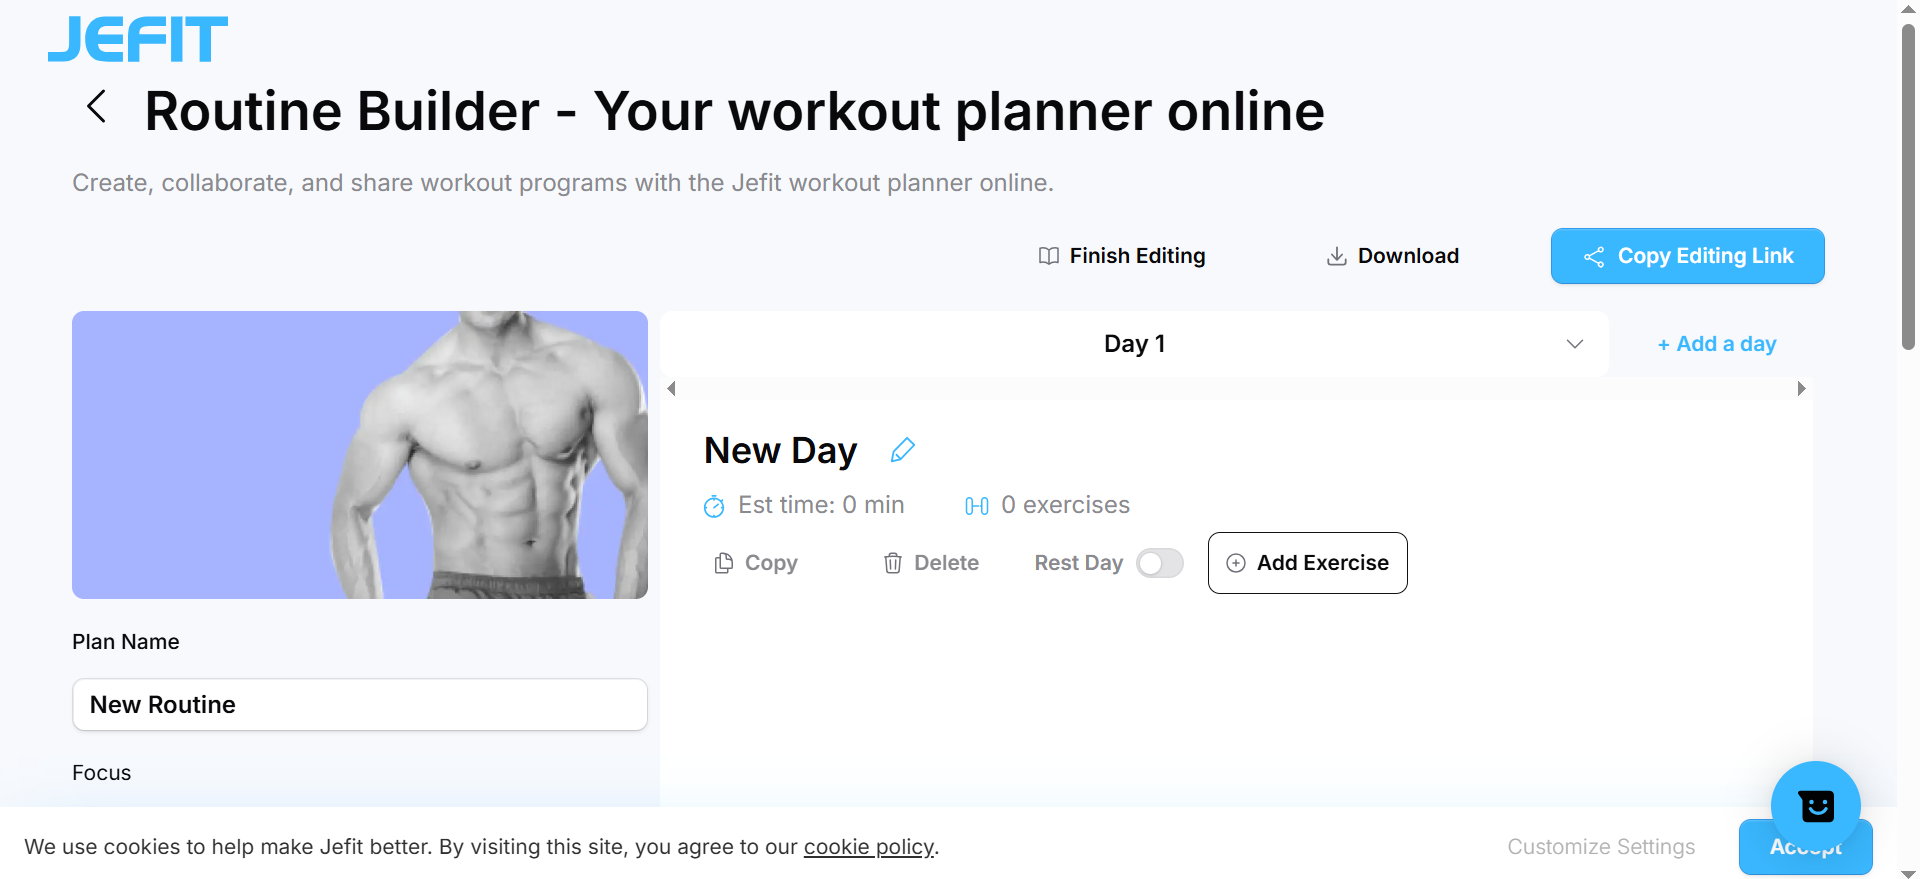The image size is (1920, 879).
Task: Click the JEFIT logo
Action: coord(138,40)
